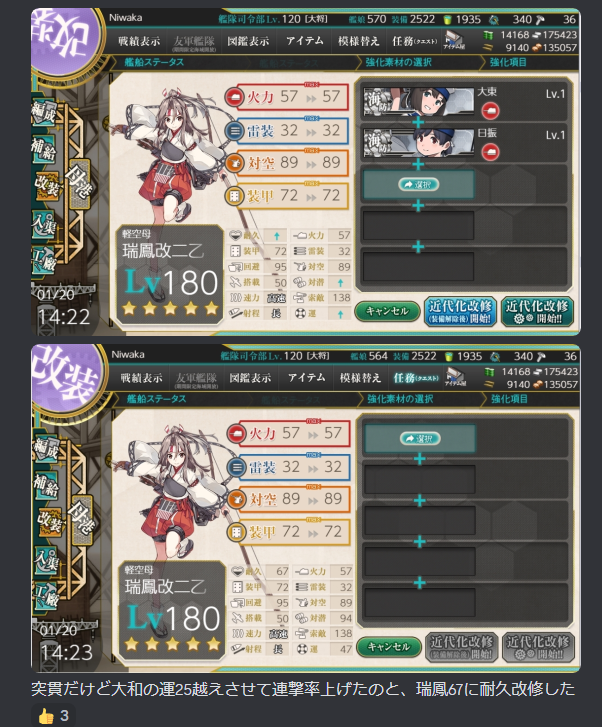The image size is (602, 727).
Task: Open 工廠 factory icon in bottom screenshot sidebar
Action: 46,595
